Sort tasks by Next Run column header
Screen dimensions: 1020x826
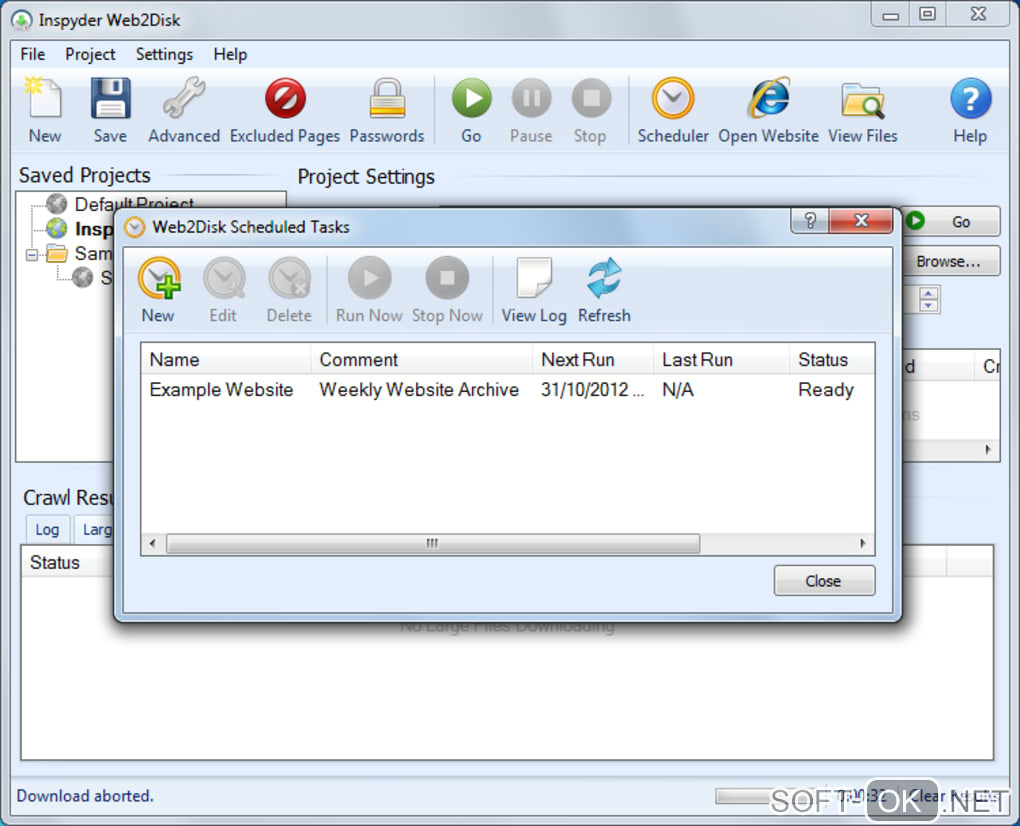[x=593, y=360]
